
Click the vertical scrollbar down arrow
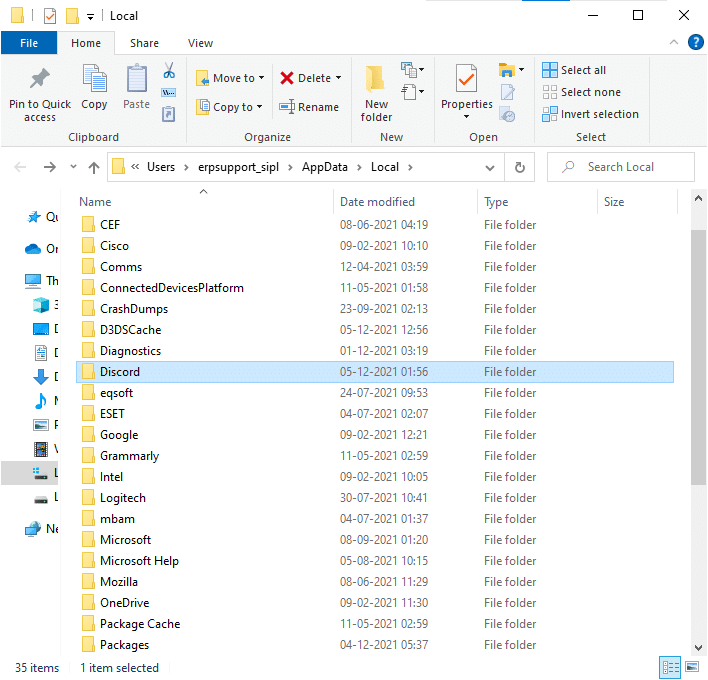698,647
